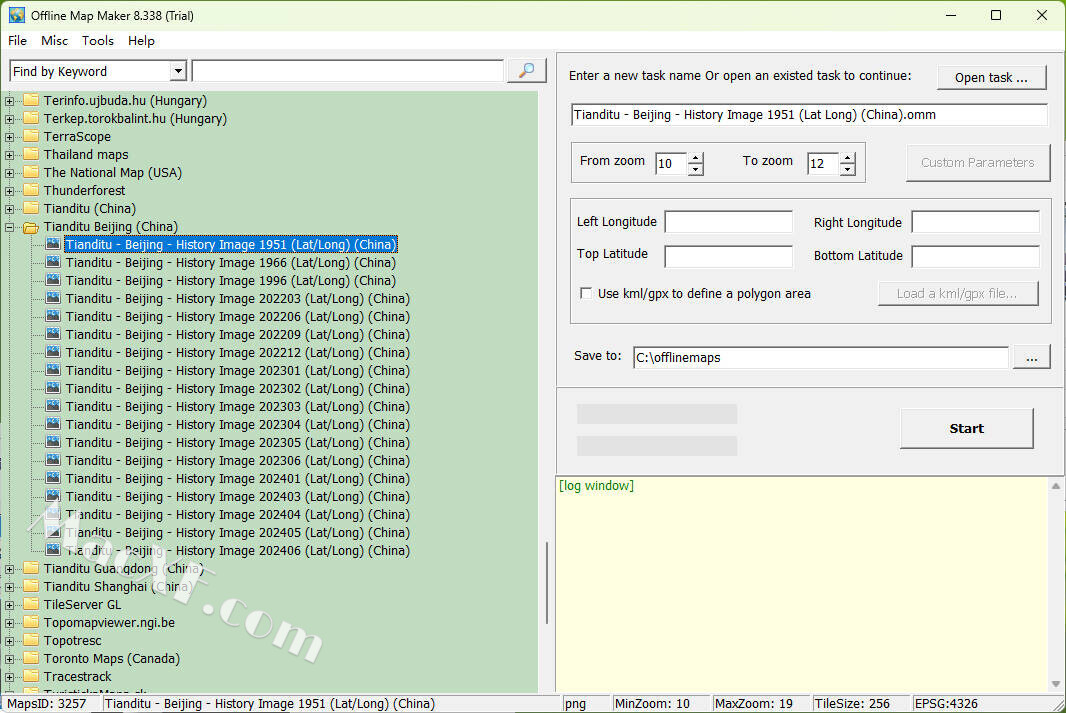Image resolution: width=1066 pixels, height=713 pixels.
Task: Open the File menu
Action: [x=18, y=41]
